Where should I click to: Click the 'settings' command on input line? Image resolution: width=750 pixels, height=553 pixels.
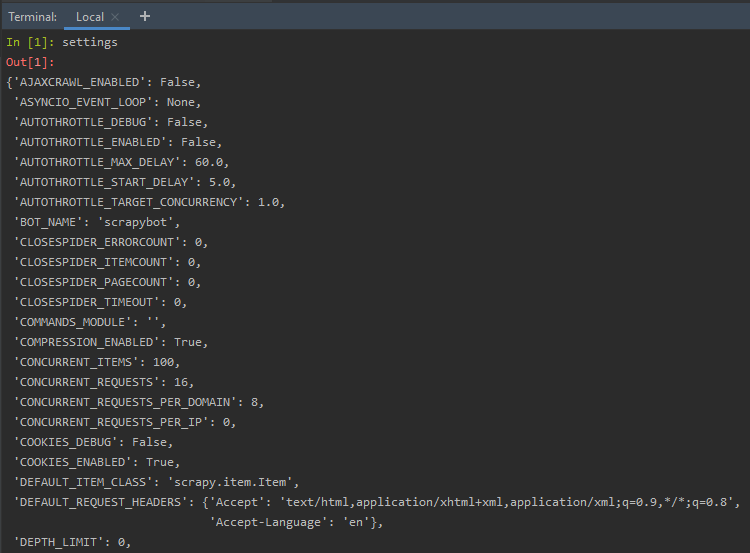click(90, 42)
